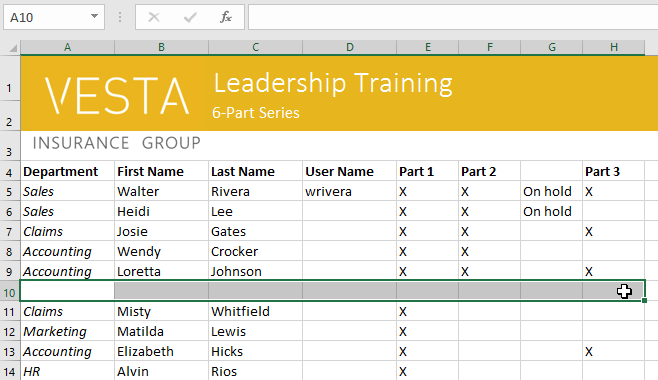The width and height of the screenshot is (658, 380).
Task: Click the formula bar options dots handle
Action: 120,17
